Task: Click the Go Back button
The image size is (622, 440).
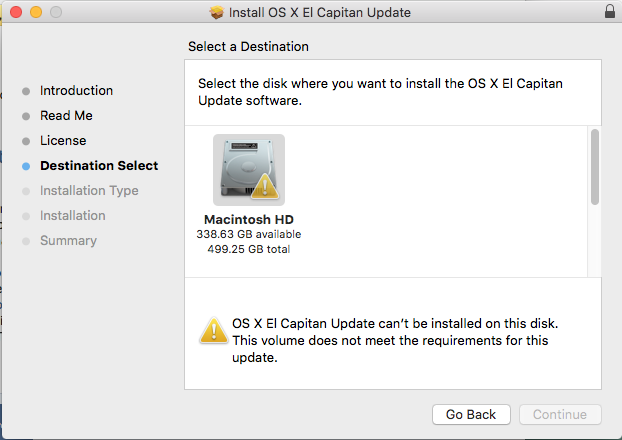Action: click(471, 414)
